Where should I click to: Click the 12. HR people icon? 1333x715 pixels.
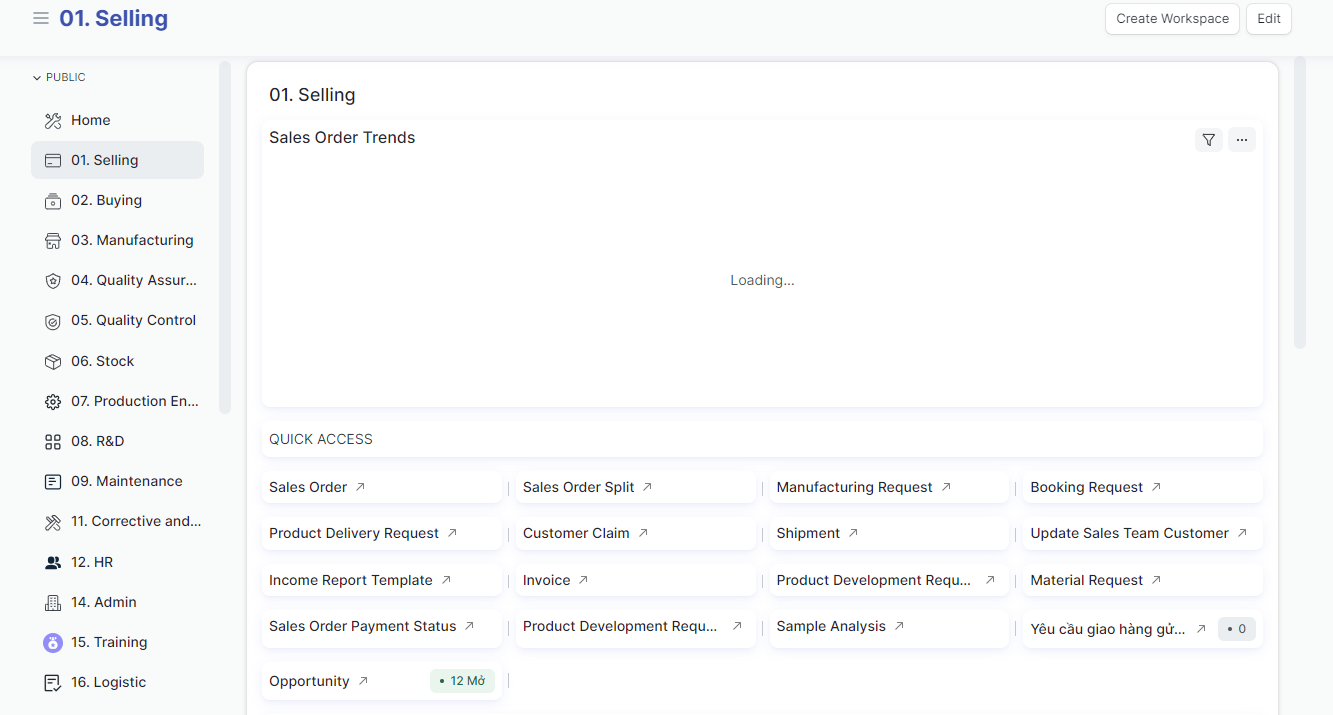pyautogui.click(x=53, y=563)
